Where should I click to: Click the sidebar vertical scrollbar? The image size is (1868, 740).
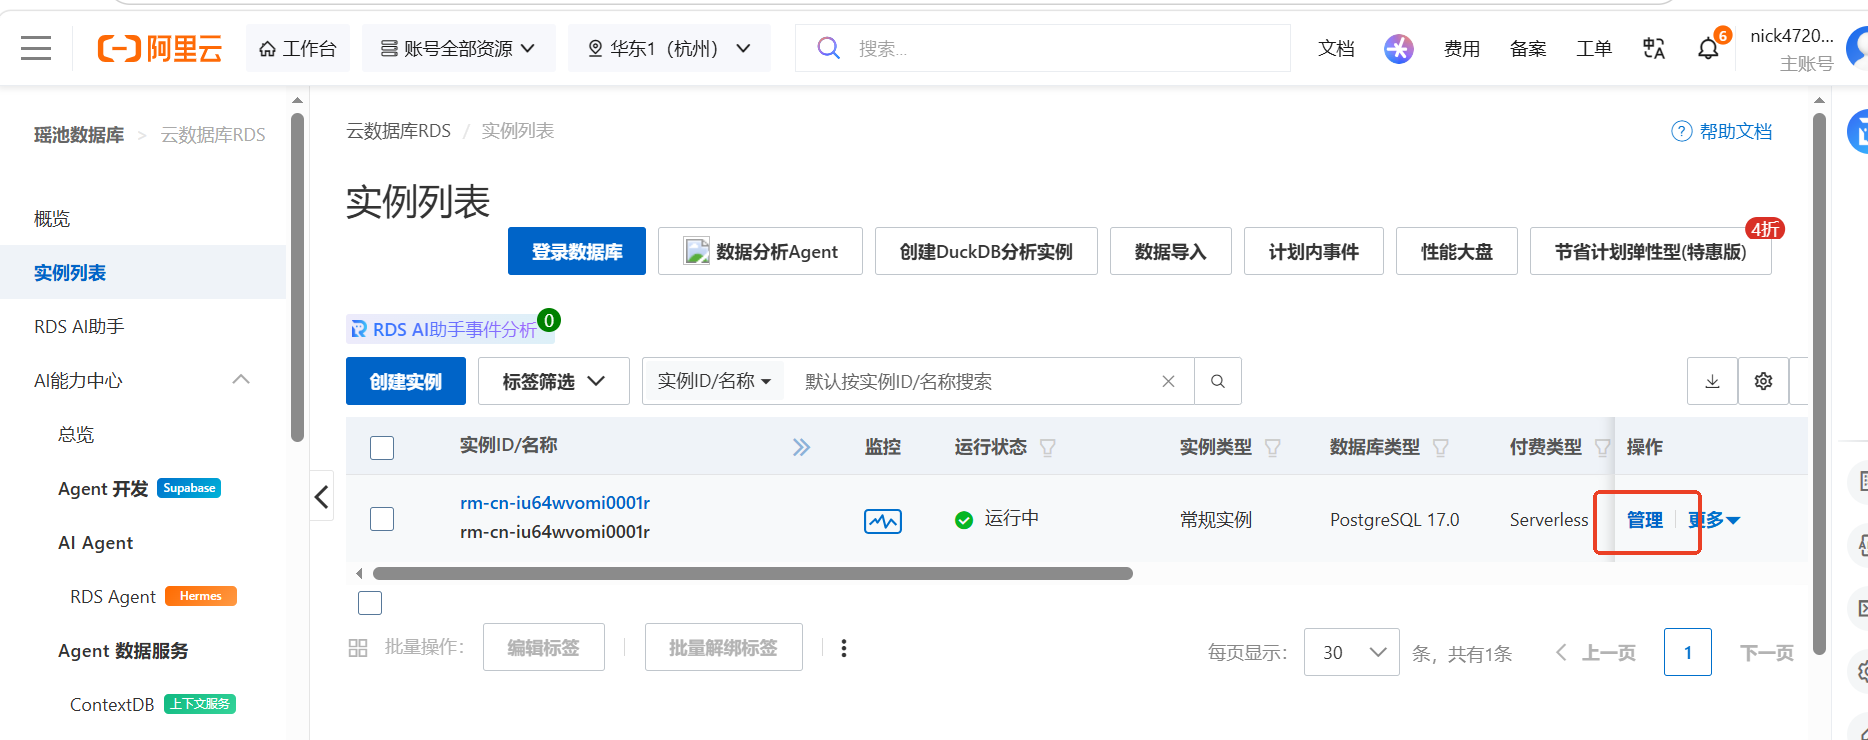(x=297, y=277)
